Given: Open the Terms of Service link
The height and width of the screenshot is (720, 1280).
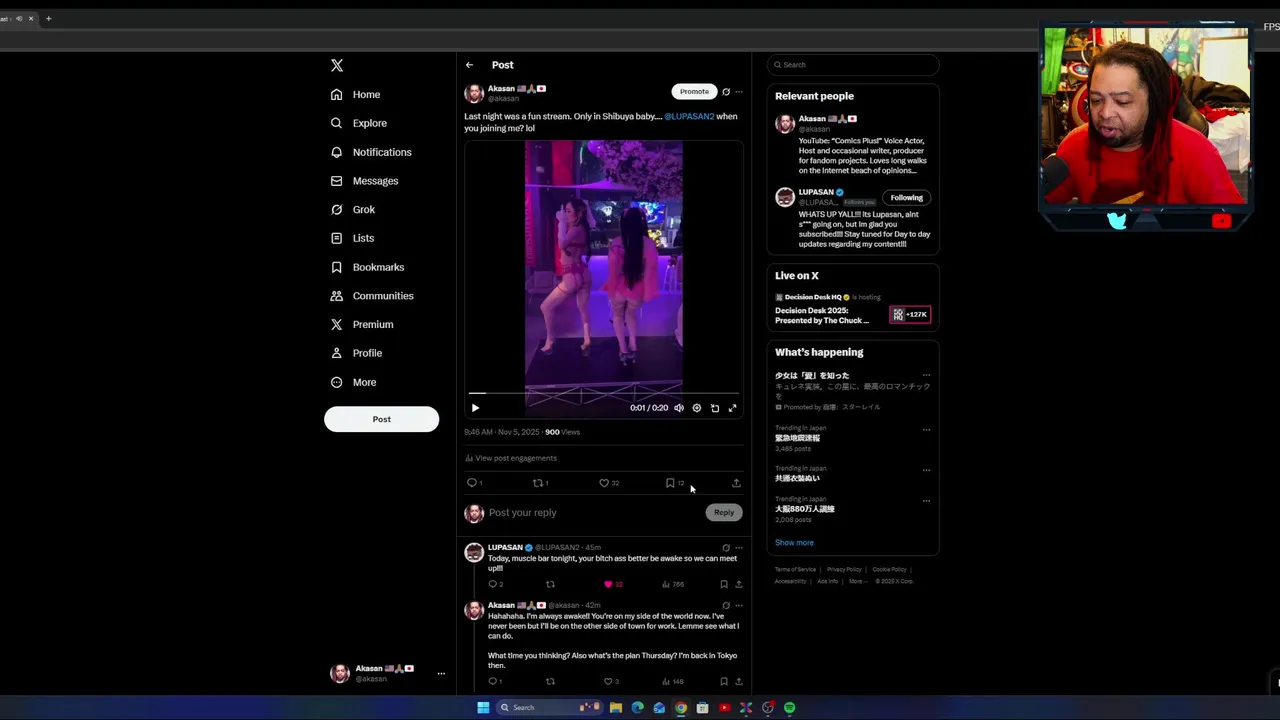Looking at the screenshot, I should coord(795,570).
